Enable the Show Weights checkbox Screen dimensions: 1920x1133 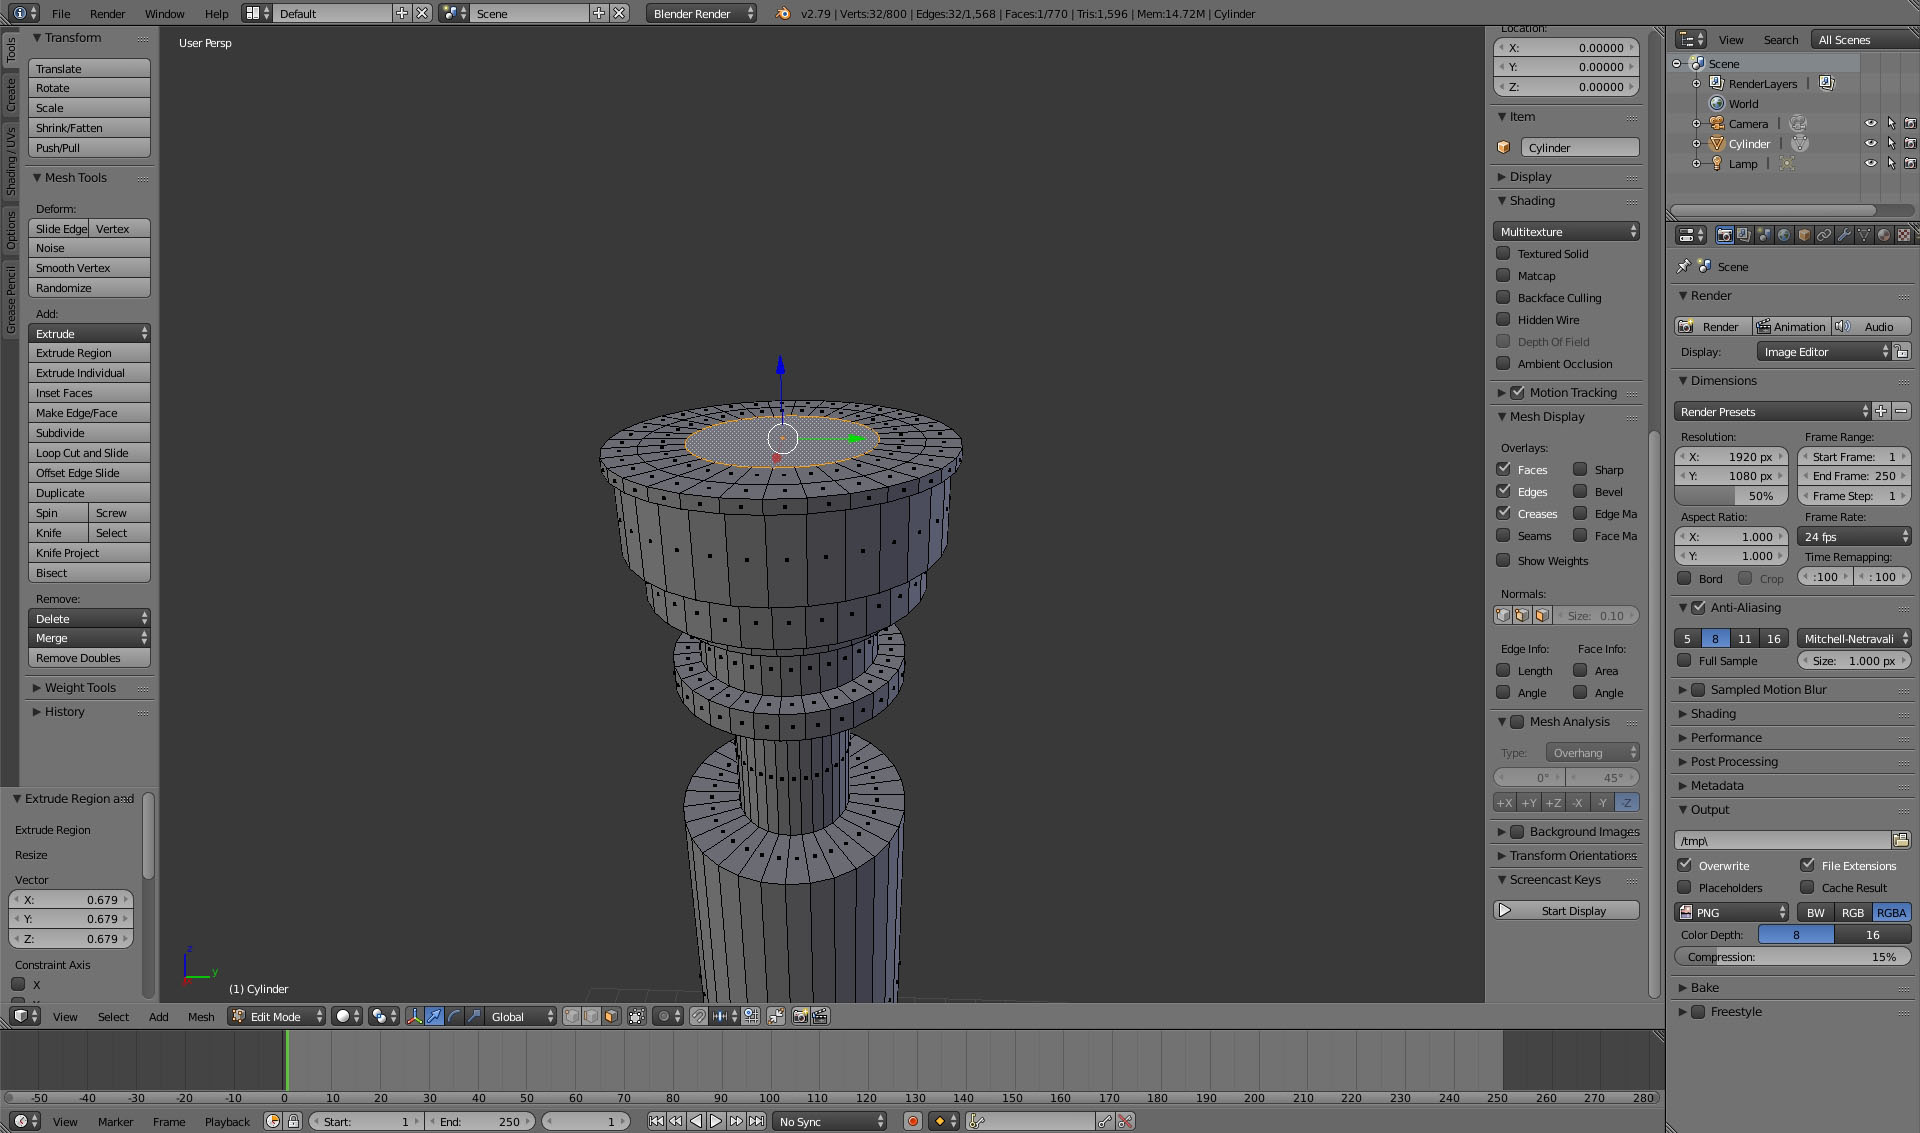click(1503, 560)
